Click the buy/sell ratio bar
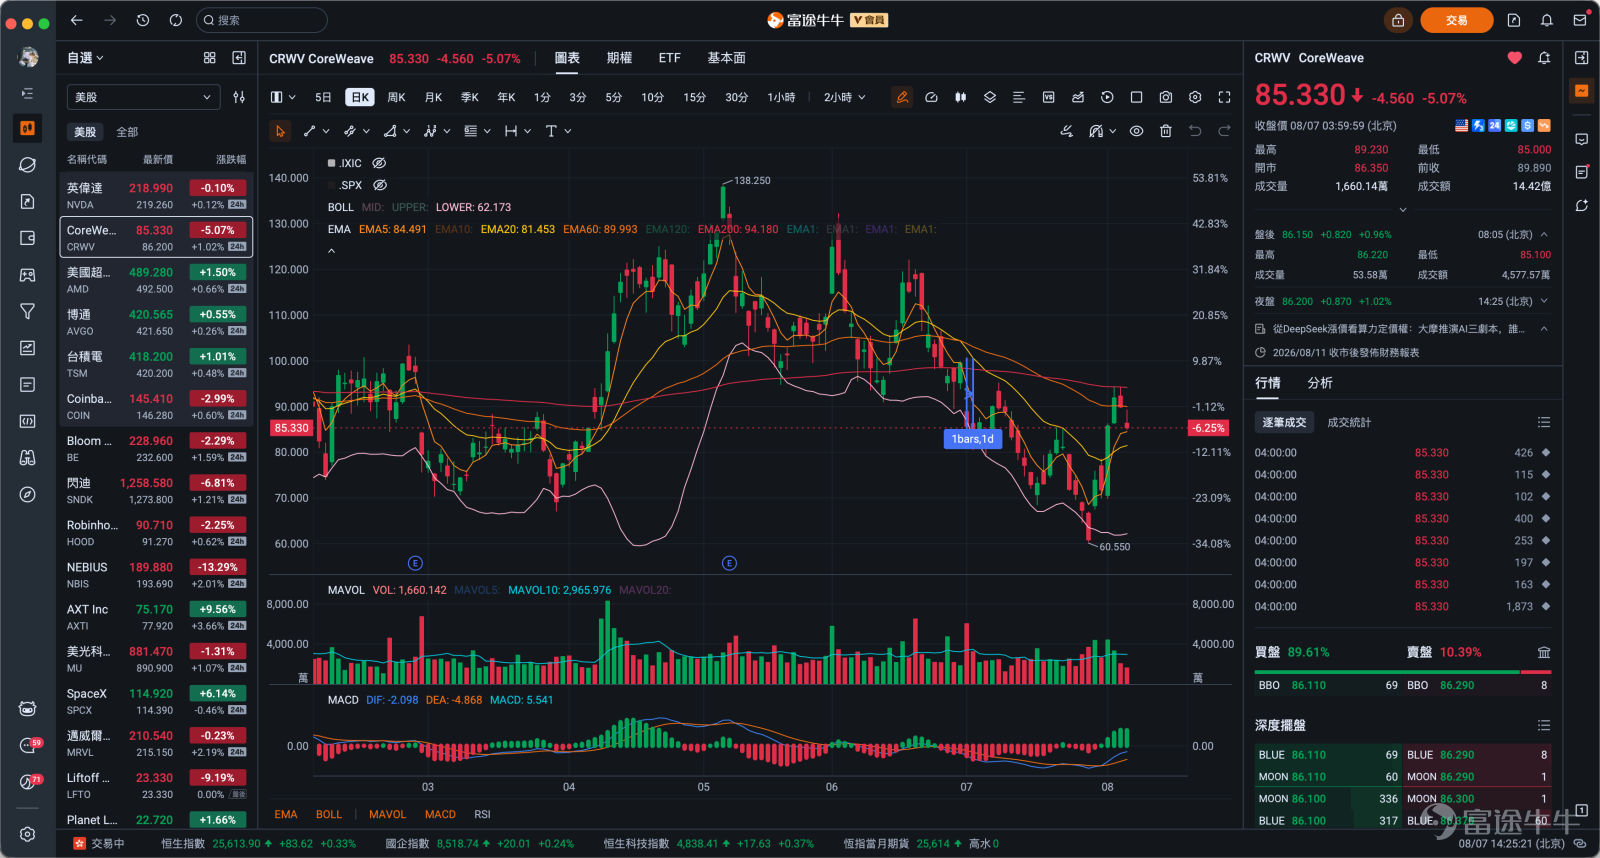Image resolution: width=1600 pixels, height=858 pixels. (x=1403, y=672)
